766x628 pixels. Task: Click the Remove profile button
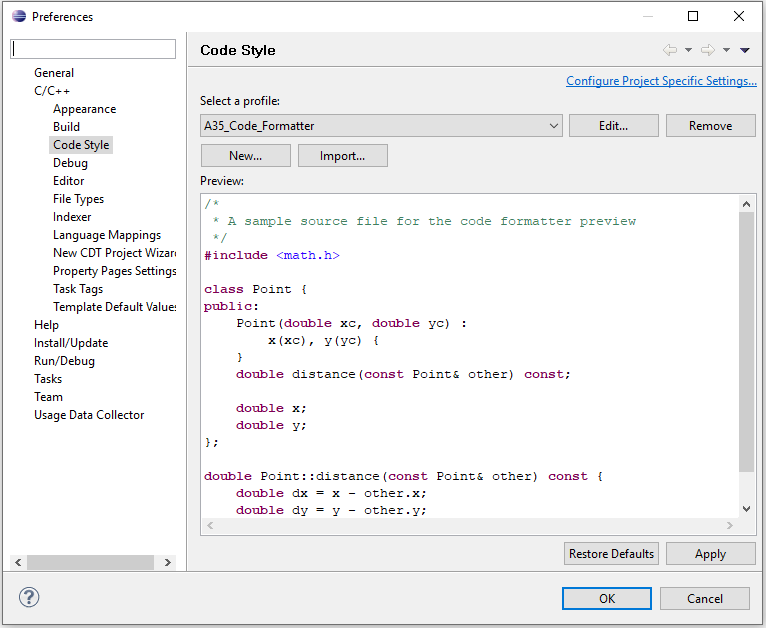tap(710, 126)
